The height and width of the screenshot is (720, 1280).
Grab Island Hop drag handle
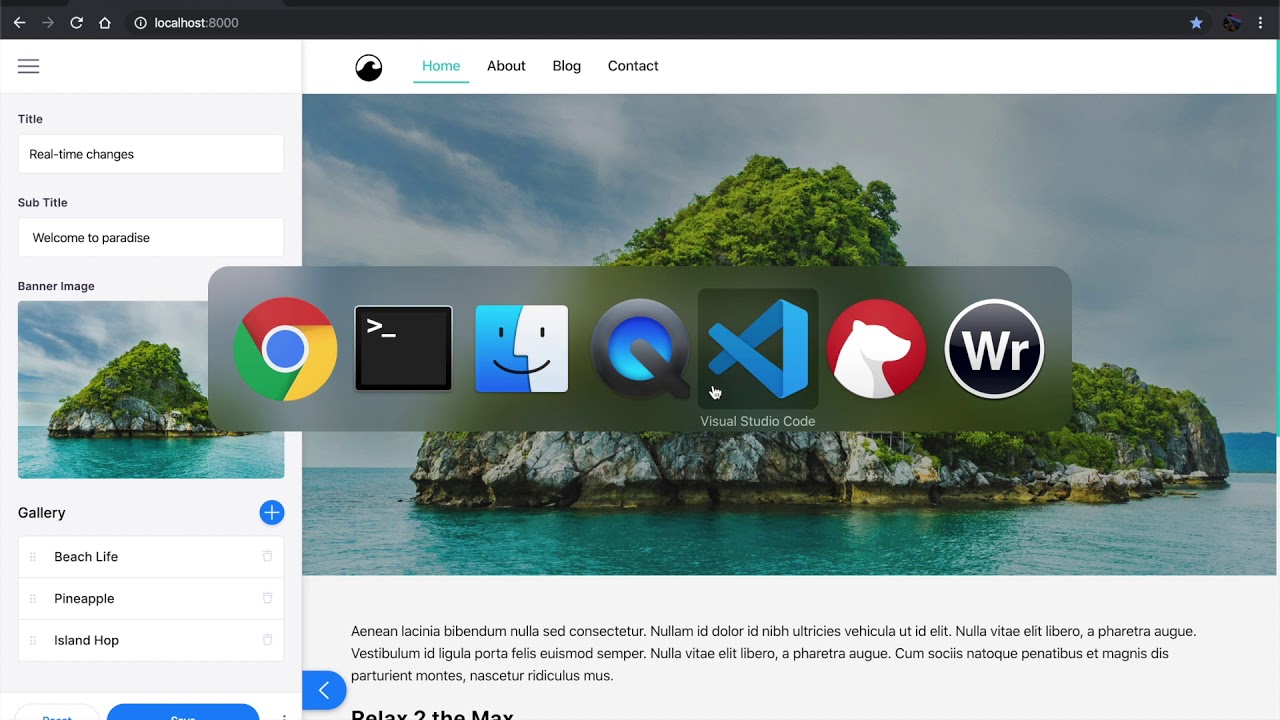tap(33, 641)
